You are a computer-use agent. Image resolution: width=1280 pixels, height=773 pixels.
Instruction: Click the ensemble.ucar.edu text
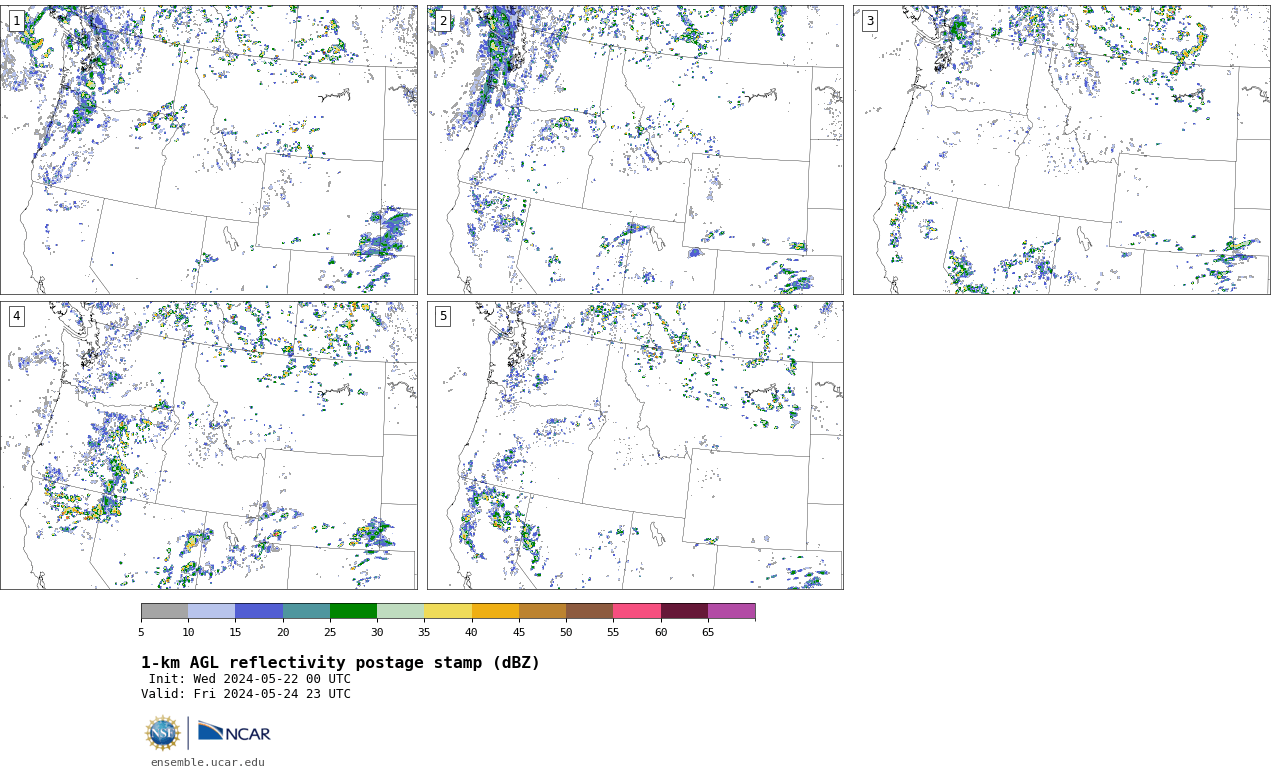point(208,762)
